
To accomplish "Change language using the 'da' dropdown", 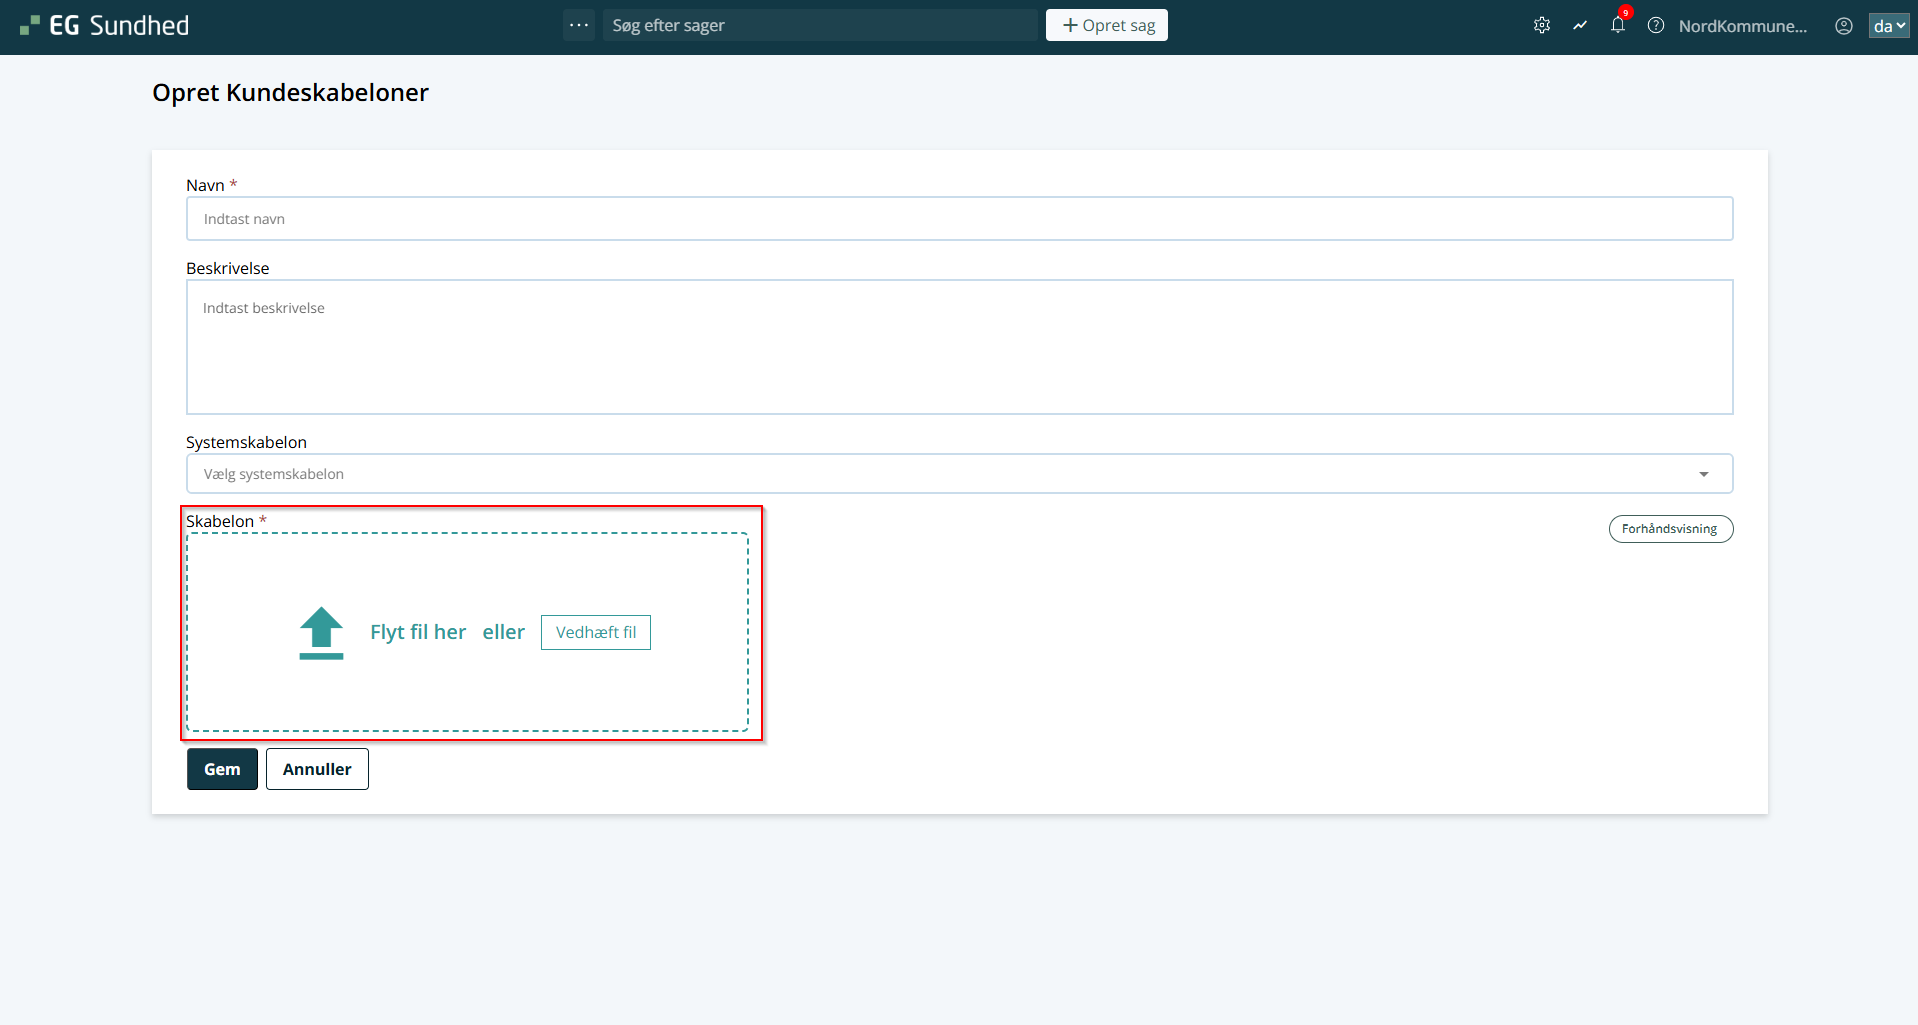I will click(1888, 26).
